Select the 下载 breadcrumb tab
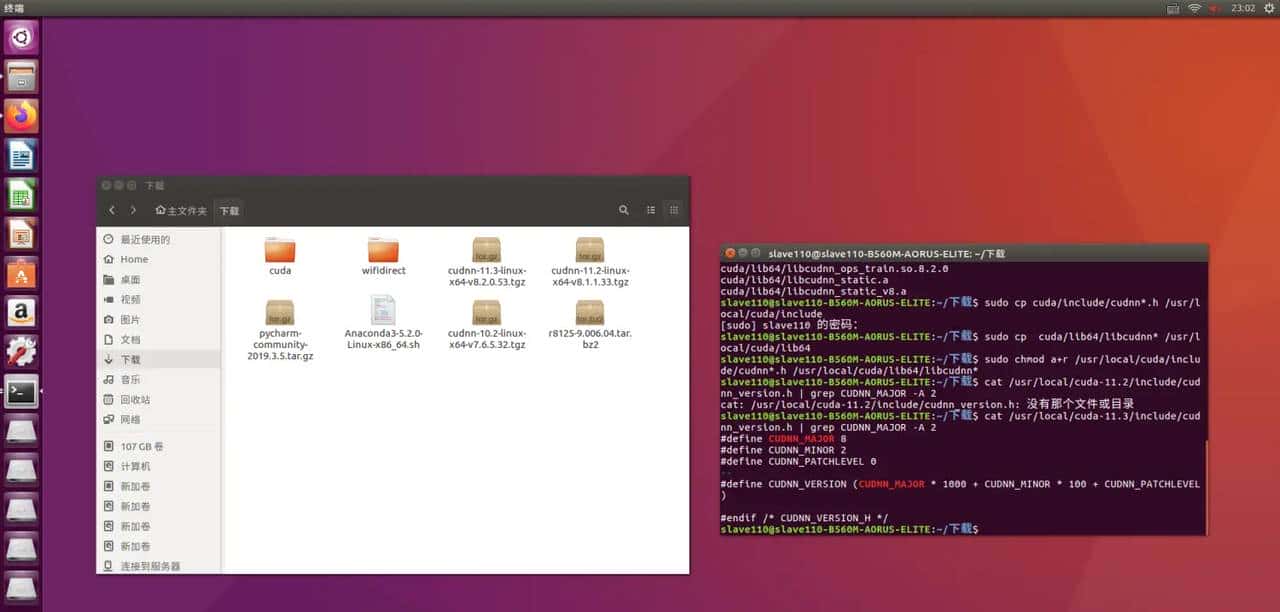1280x612 pixels. click(x=229, y=210)
